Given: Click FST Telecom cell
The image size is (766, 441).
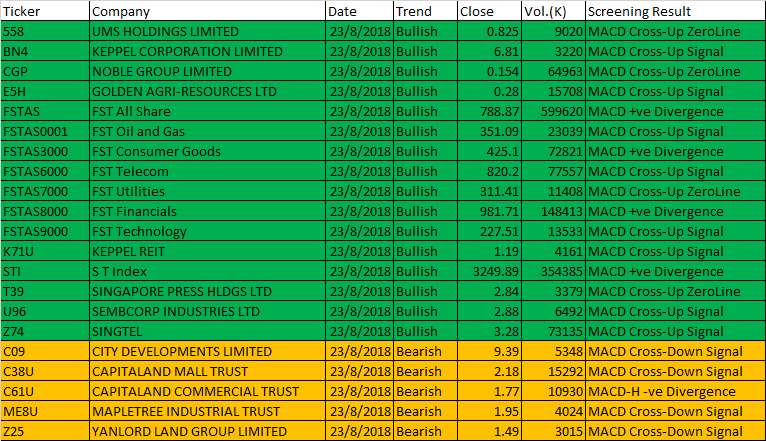Looking at the screenshot, I should 208,171.
